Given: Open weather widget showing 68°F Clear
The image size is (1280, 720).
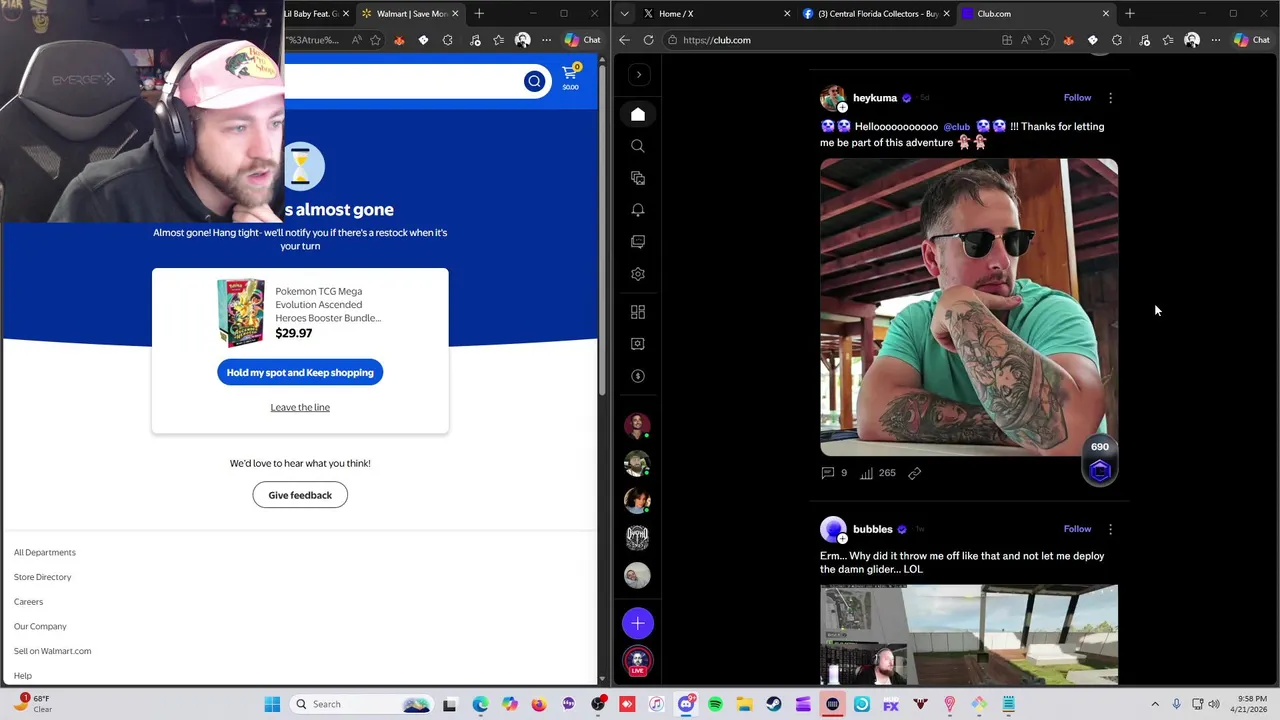Looking at the screenshot, I should (x=32, y=704).
